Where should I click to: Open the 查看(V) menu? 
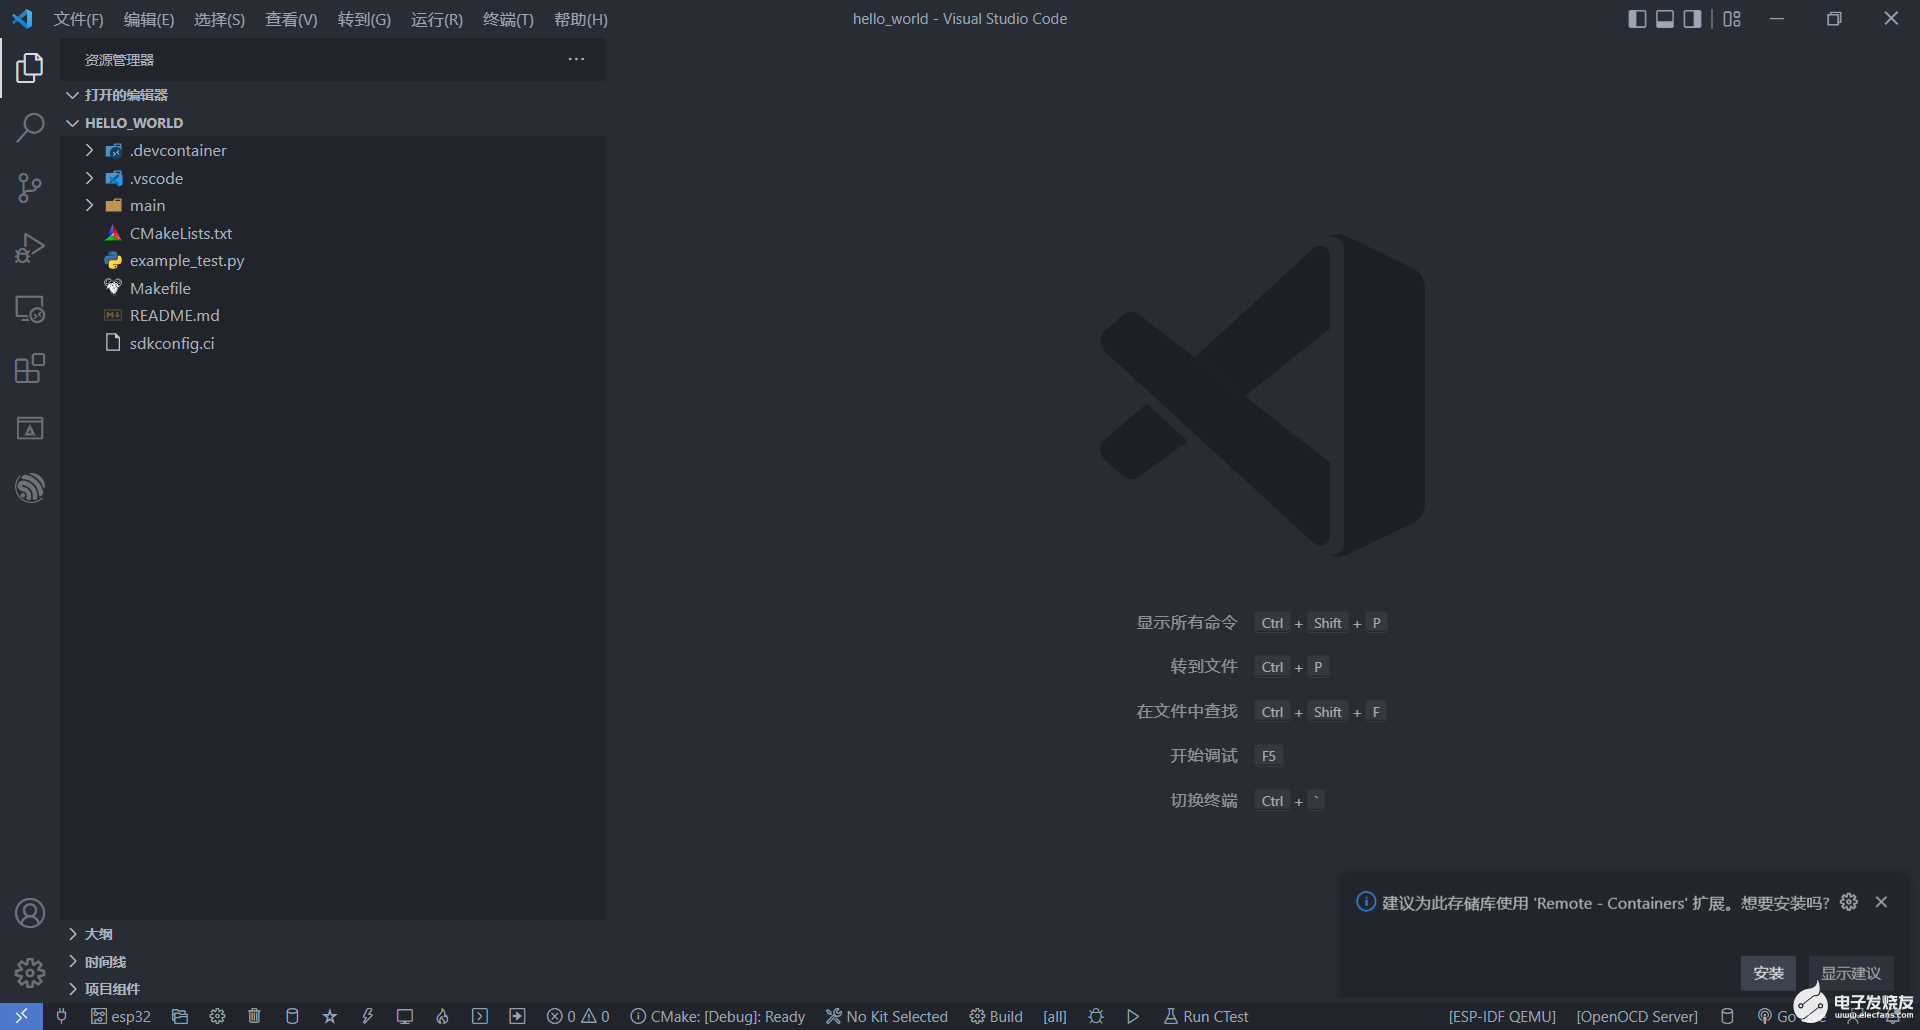point(291,19)
